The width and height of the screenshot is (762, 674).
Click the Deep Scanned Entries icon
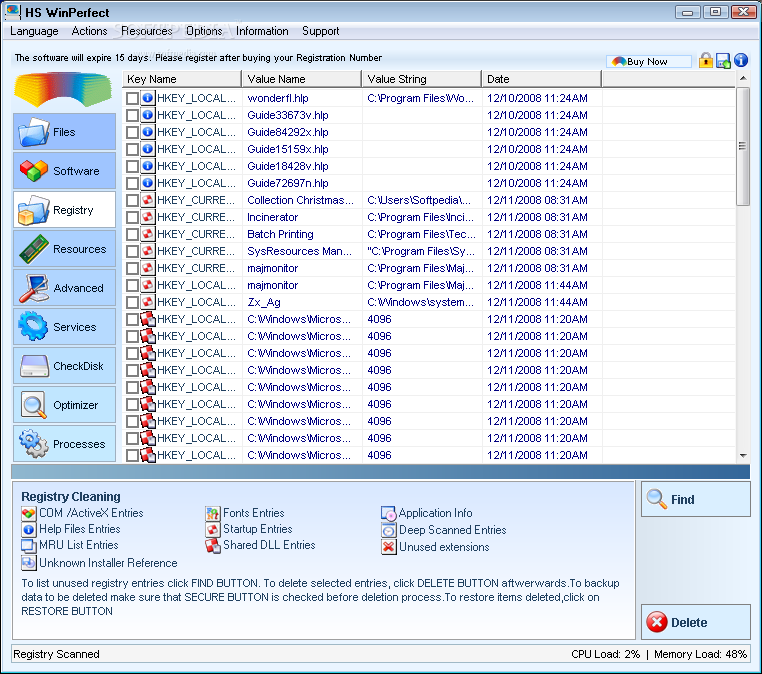tap(388, 530)
